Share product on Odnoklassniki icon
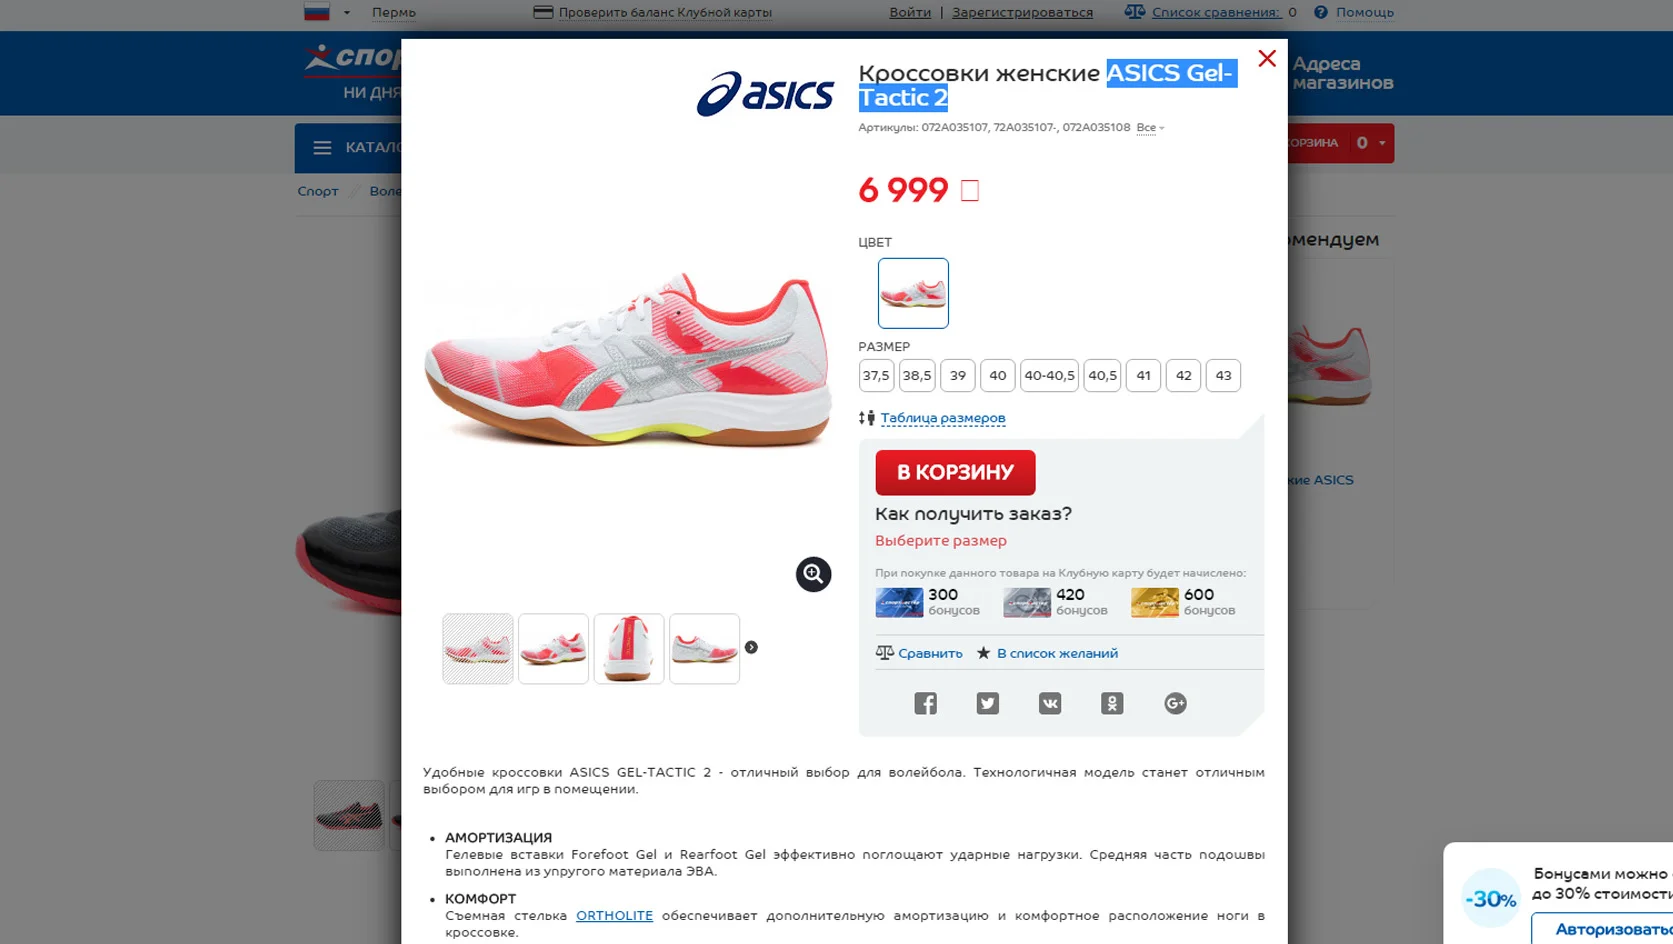This screenshot has height=944, width=1673. [1112, 704]
